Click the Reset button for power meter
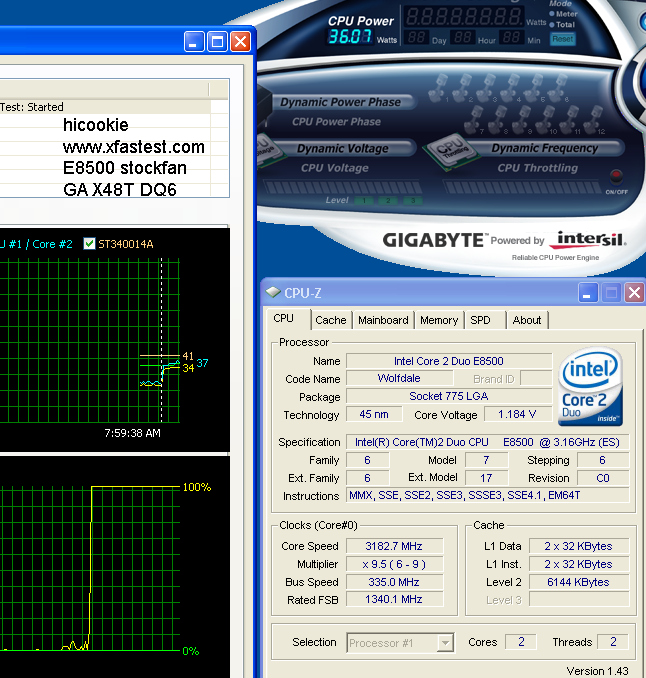Image resolution: width=646 pixels, height=678 pixels. tap(562, 39)
